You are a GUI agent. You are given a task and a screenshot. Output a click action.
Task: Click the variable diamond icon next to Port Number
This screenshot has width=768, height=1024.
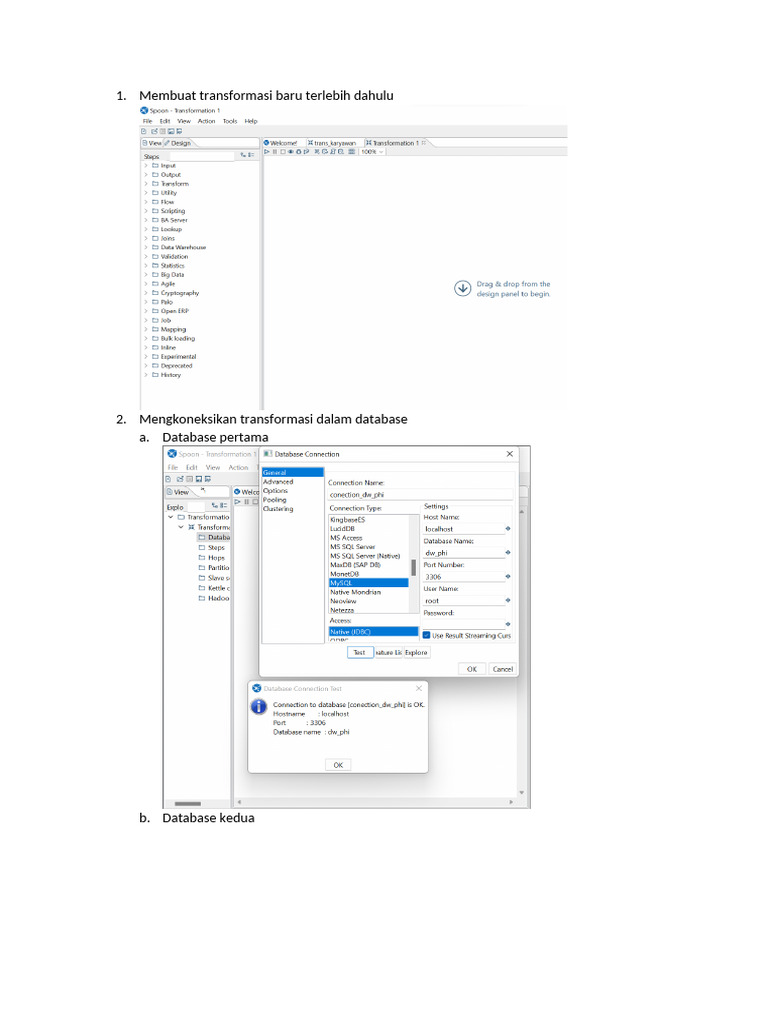click(x=507, y=577)
